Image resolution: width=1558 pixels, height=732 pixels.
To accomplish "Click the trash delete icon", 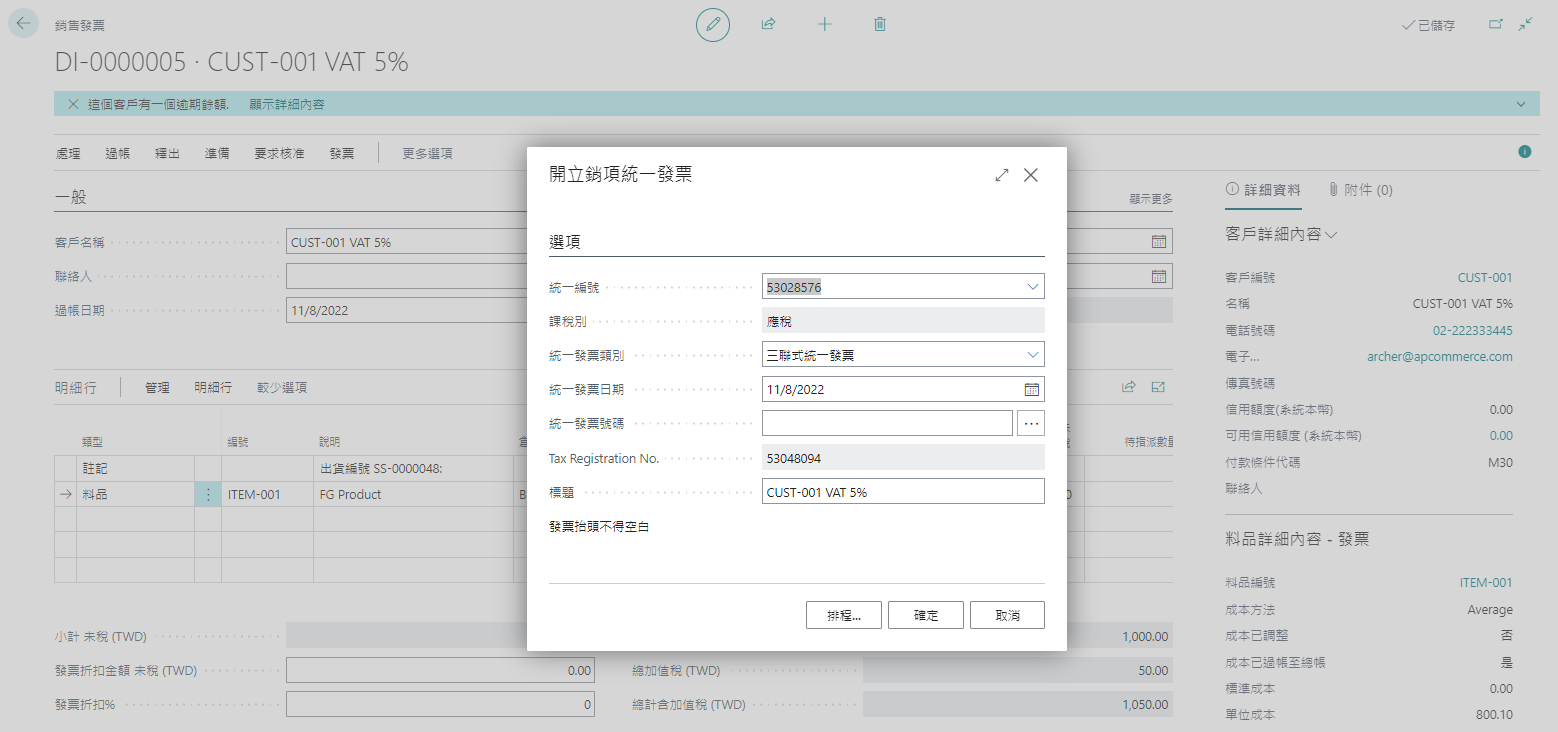I will pos(880,24).
